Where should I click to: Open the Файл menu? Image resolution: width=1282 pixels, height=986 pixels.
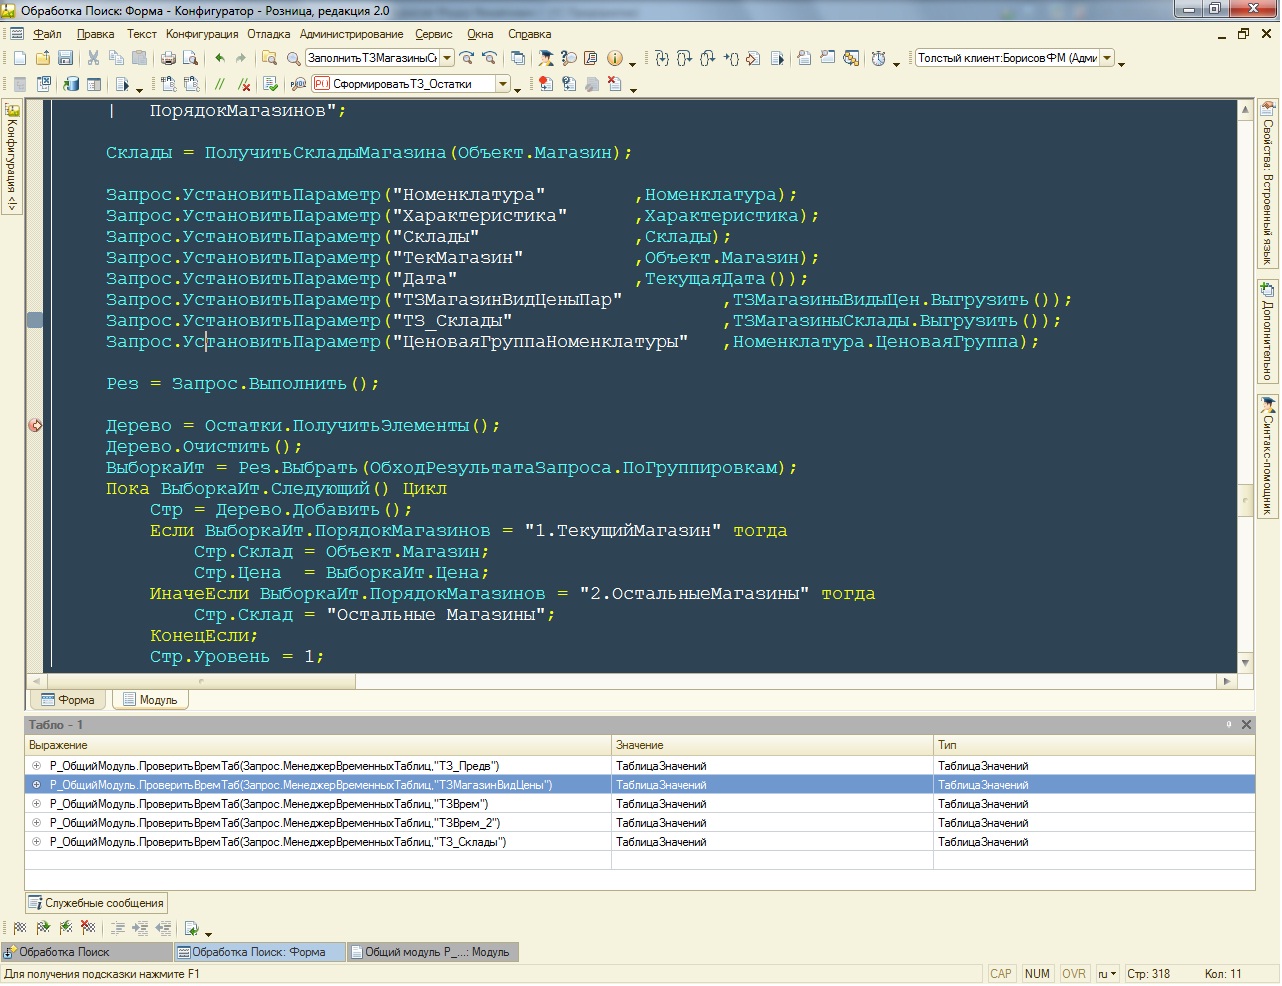pos(47,34)
